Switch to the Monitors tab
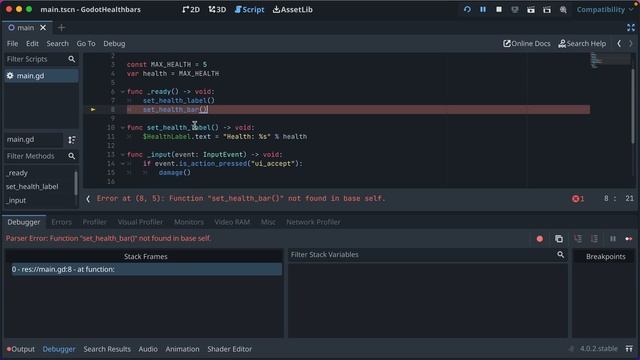 click(x=189, y=222)
